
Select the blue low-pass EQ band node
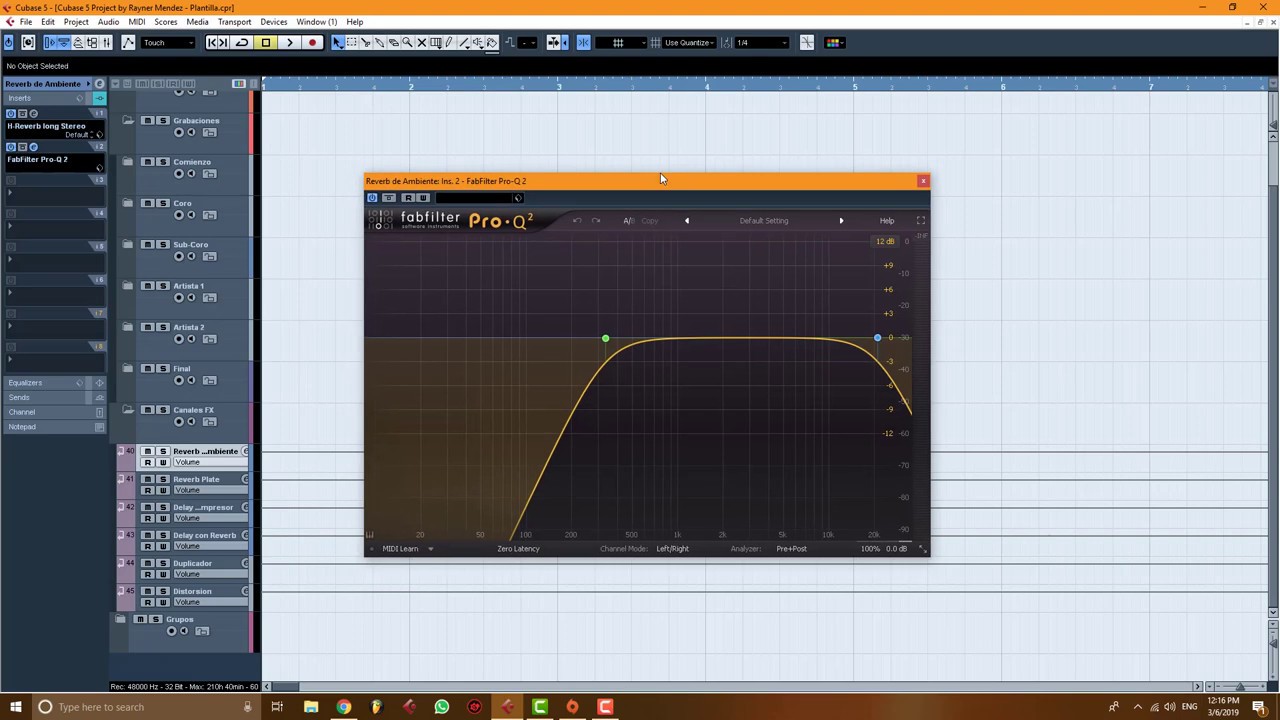click(877, 338)
